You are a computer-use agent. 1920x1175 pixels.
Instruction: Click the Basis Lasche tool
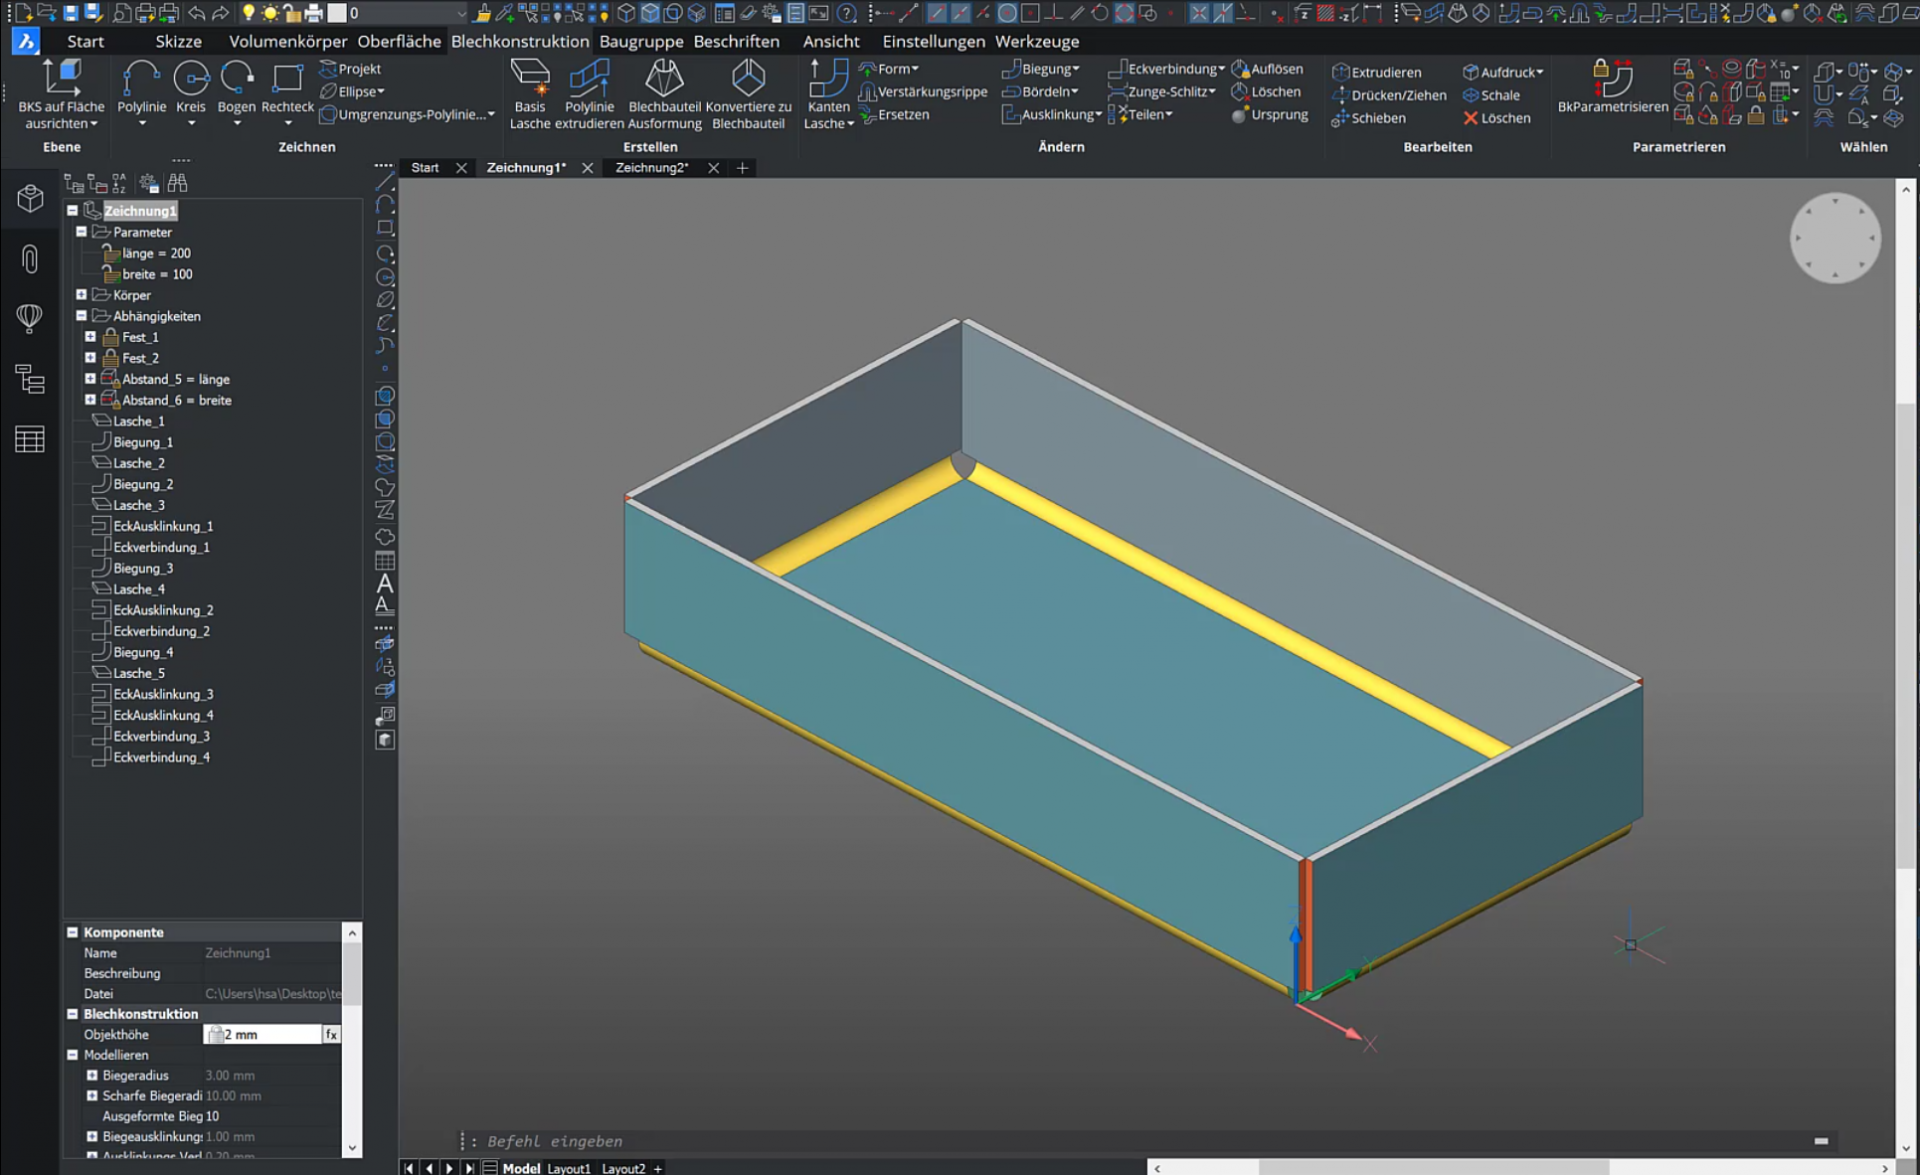point(530,94)
